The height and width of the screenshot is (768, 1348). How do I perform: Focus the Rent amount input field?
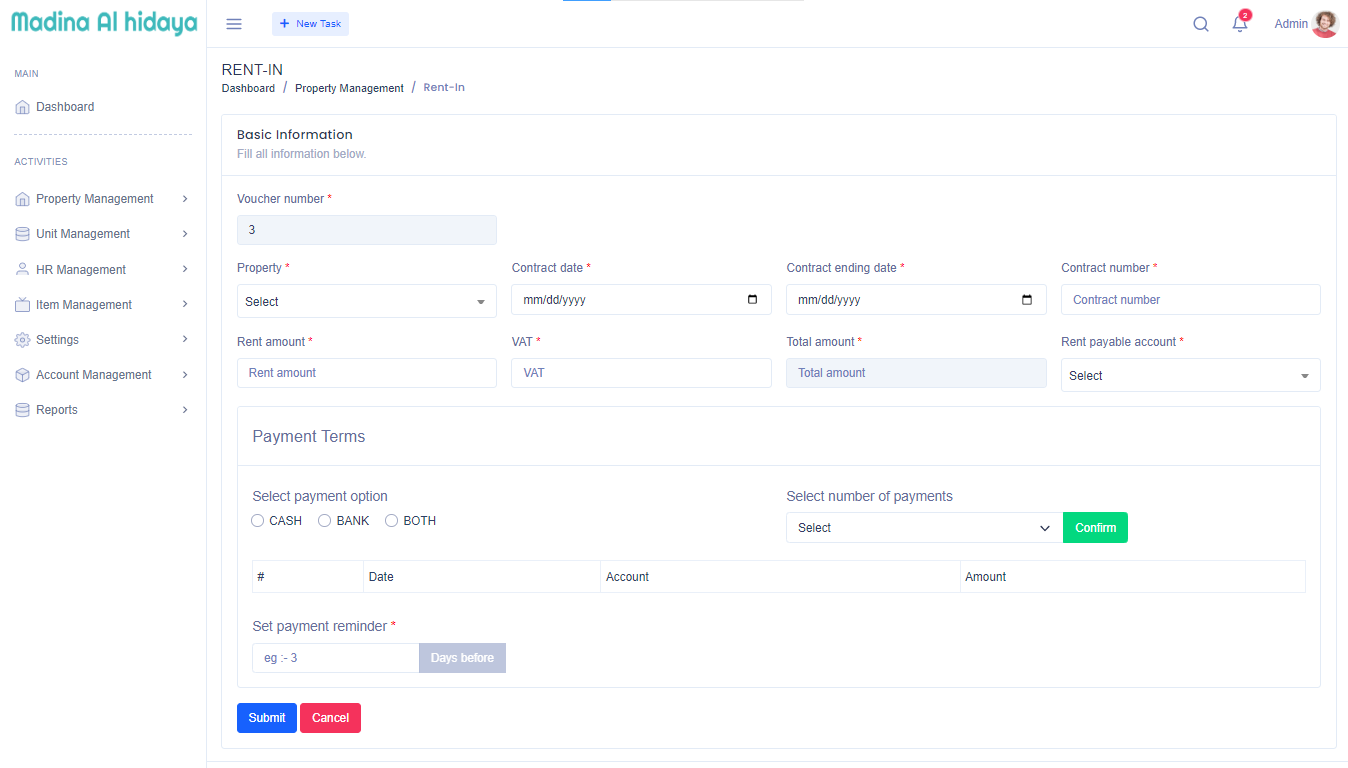(x=366, y=373)
